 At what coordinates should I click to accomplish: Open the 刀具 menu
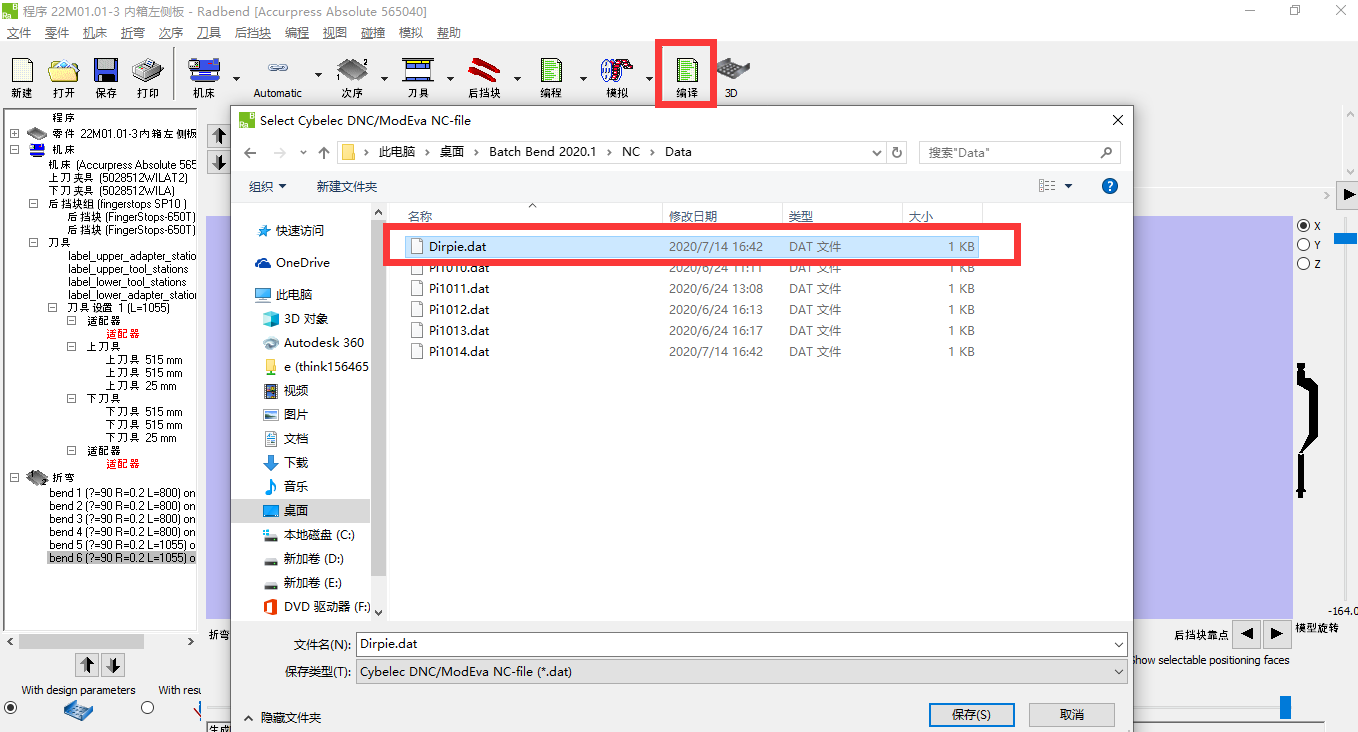208,33
